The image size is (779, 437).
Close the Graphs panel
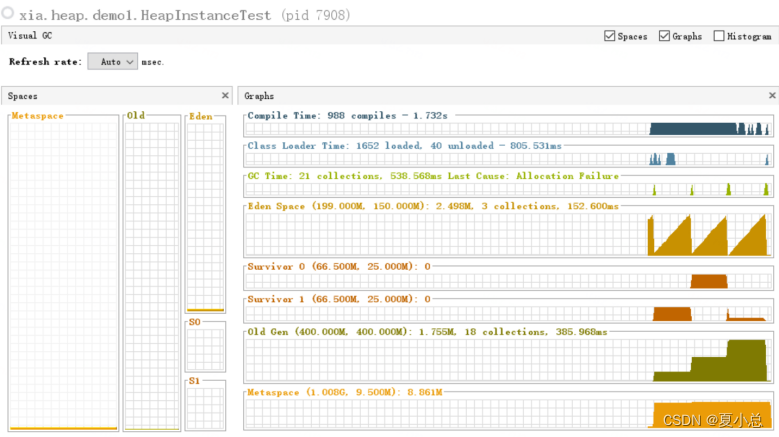(772, 95)
